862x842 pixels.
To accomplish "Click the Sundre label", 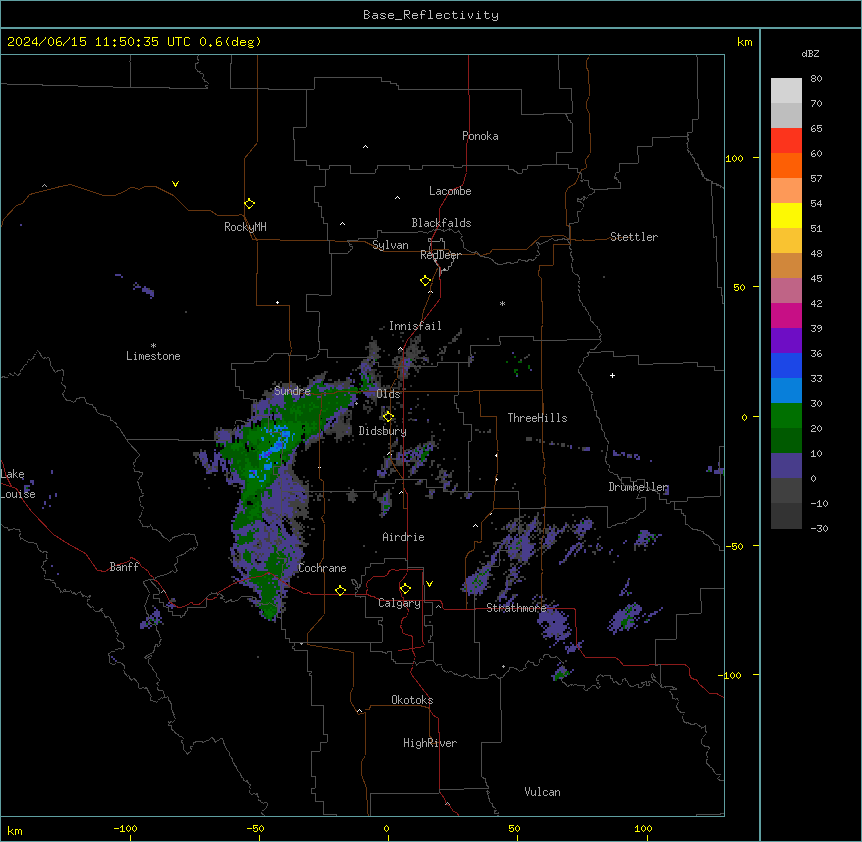I will coord(292,391).
